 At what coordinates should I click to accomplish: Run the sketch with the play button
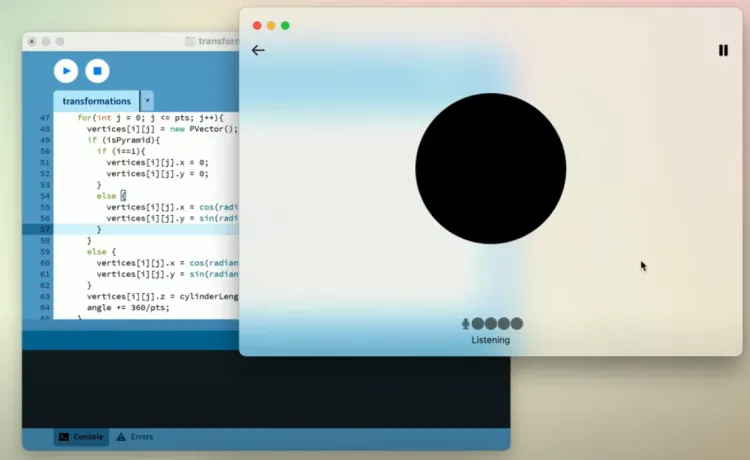(x=66, y=70)
